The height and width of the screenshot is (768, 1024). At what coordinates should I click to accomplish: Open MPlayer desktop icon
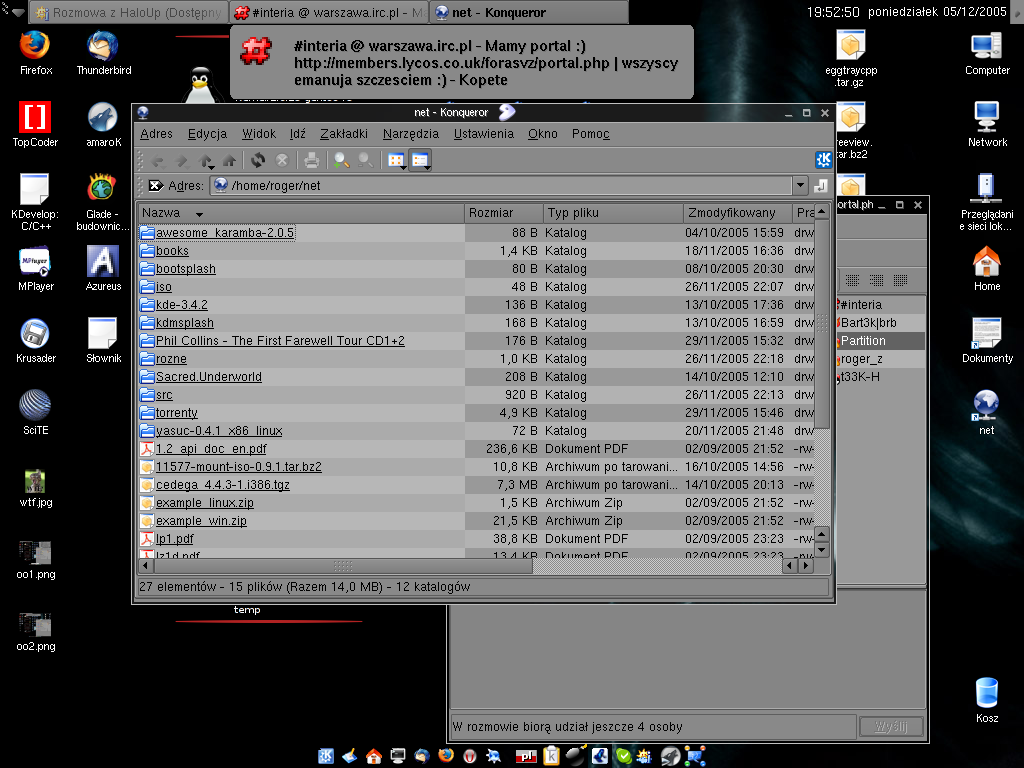(36, 269)
